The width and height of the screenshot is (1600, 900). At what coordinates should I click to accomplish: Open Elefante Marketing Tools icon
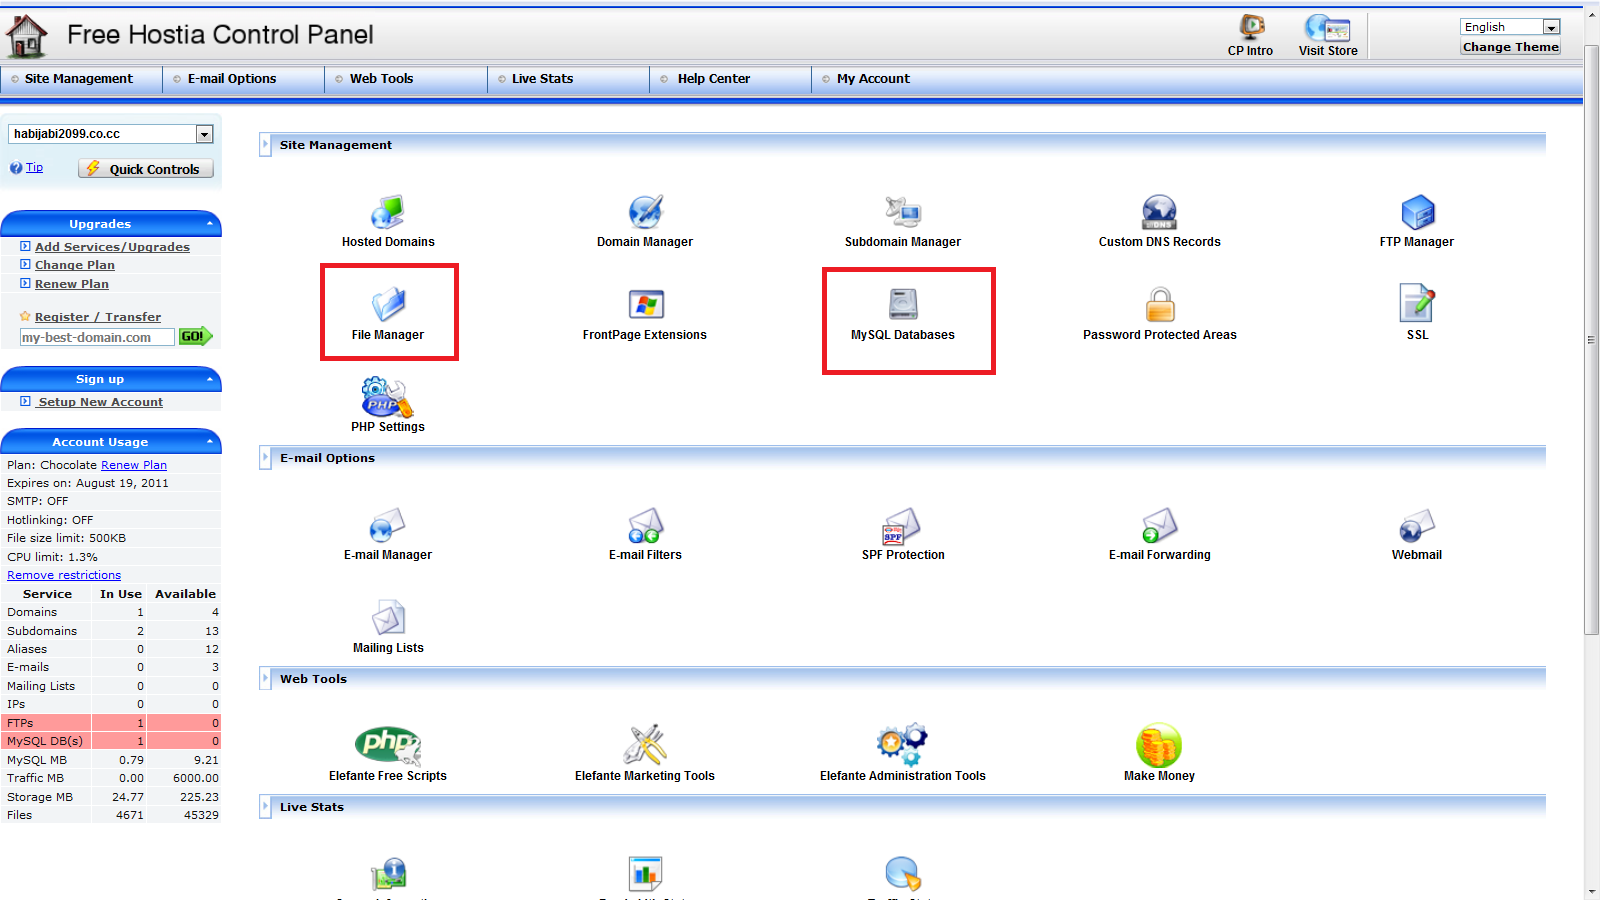coord(645,745)
